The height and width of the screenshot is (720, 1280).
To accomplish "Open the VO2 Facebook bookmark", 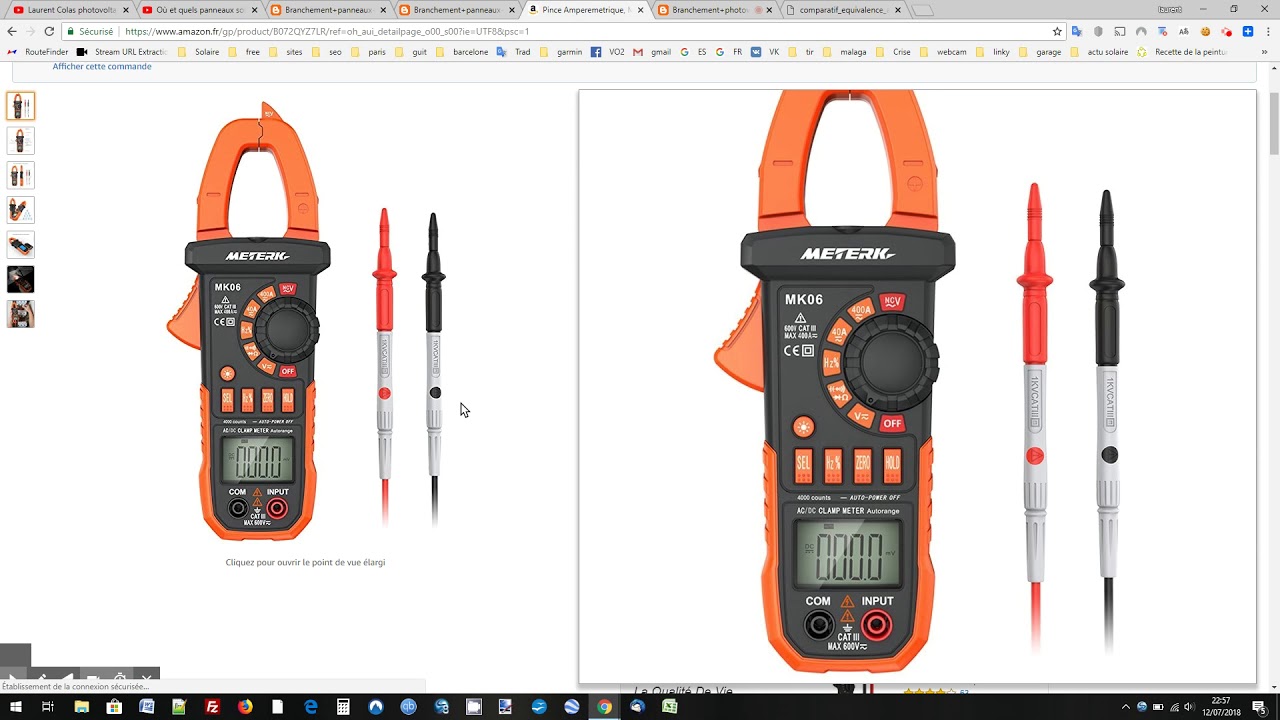I will (x=607, y=52).
